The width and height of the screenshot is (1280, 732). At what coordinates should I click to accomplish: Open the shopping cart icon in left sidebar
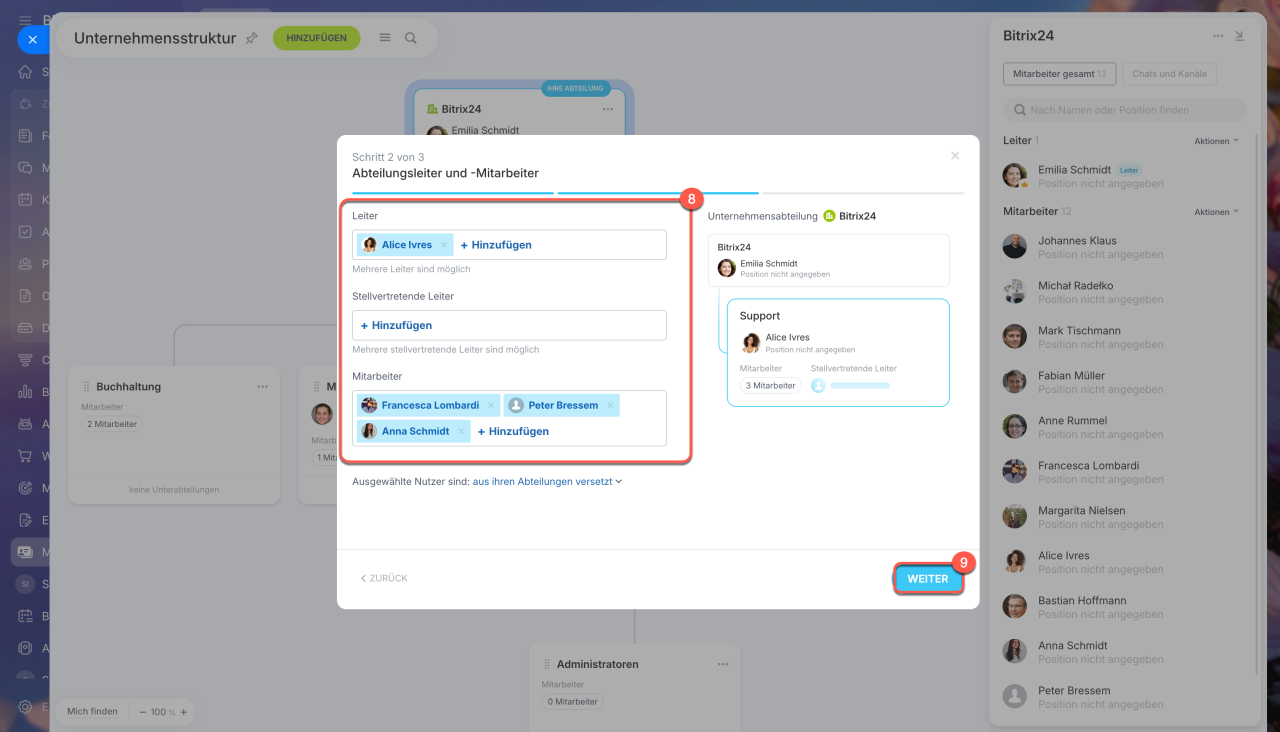[25, 456]
